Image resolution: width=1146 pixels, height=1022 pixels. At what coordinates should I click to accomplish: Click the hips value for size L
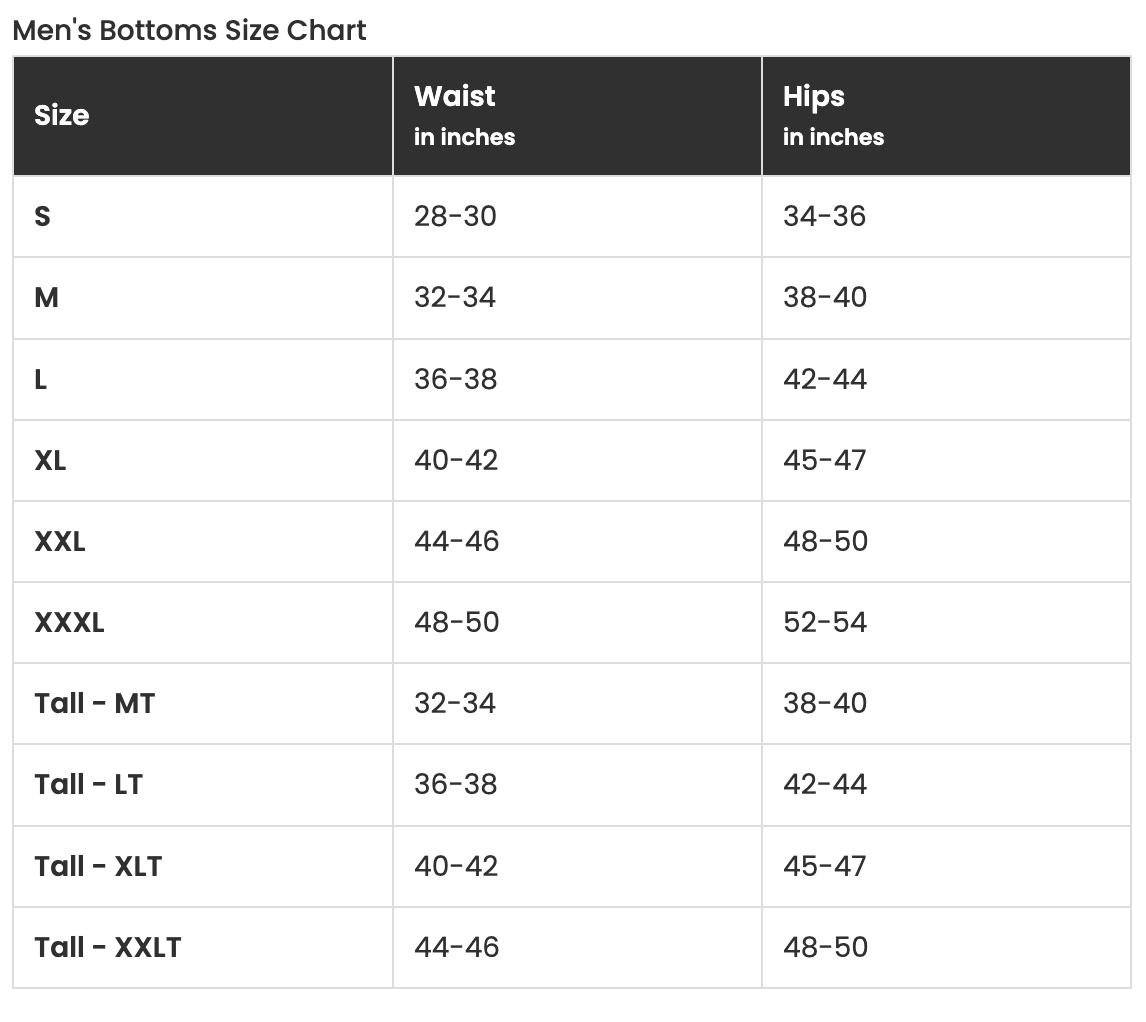click(825, 379)
